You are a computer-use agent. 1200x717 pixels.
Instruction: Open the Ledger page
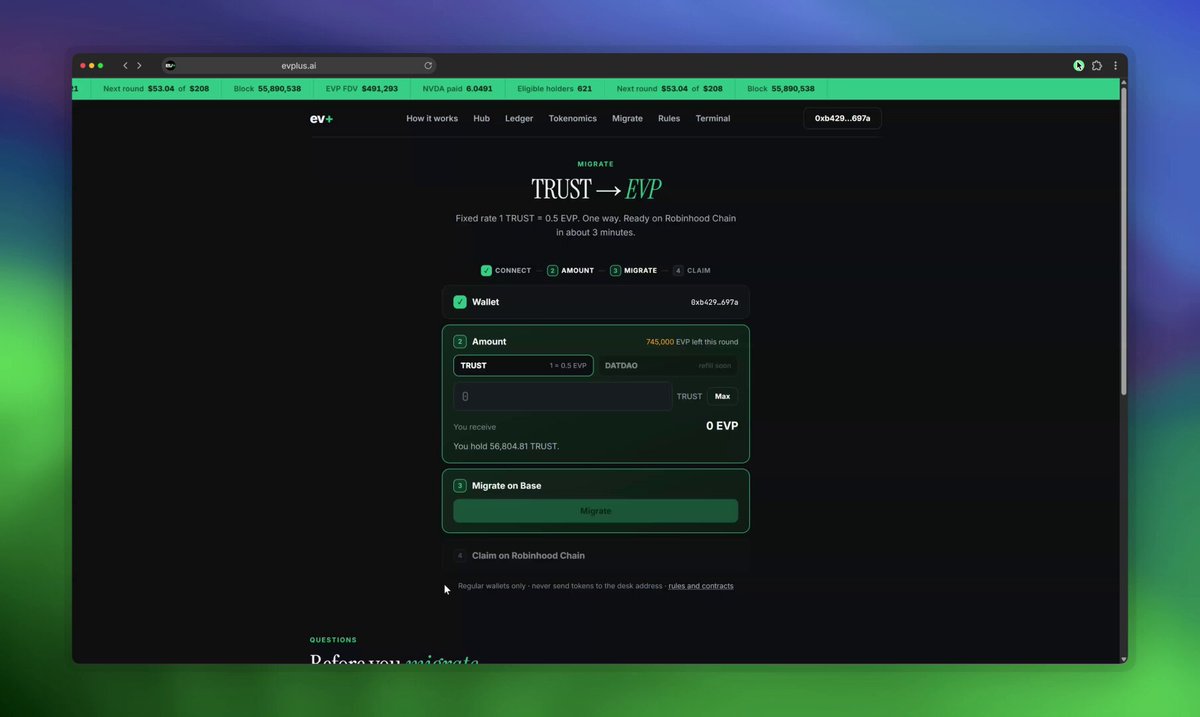(519, 119)
